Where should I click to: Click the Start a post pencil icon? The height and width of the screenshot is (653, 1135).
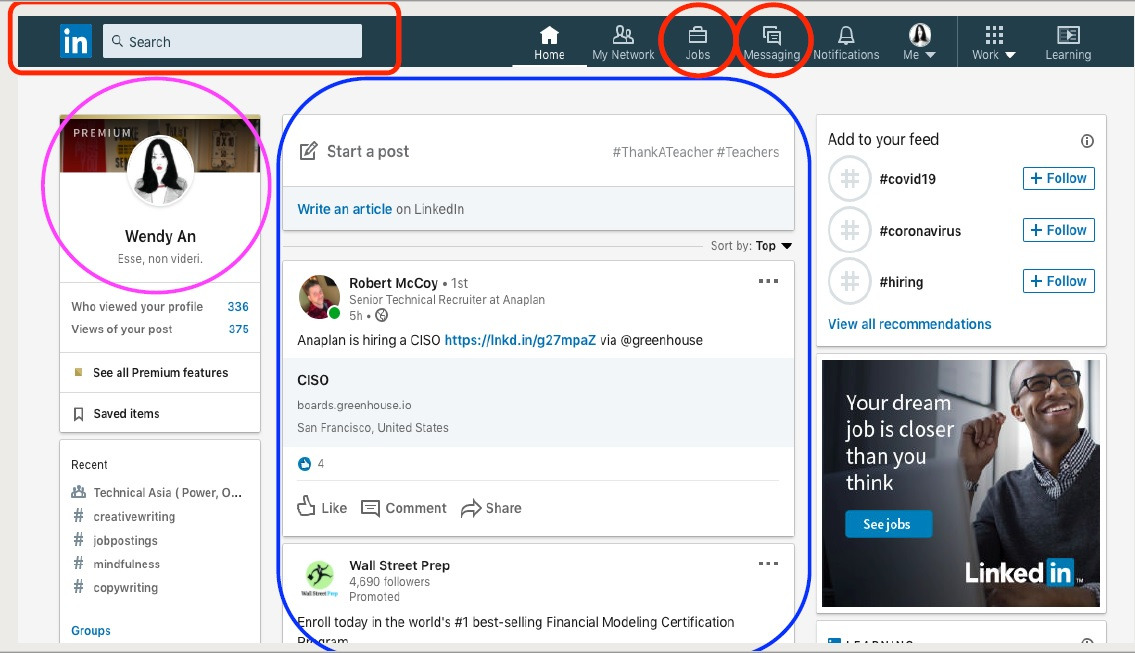[308, 151]
